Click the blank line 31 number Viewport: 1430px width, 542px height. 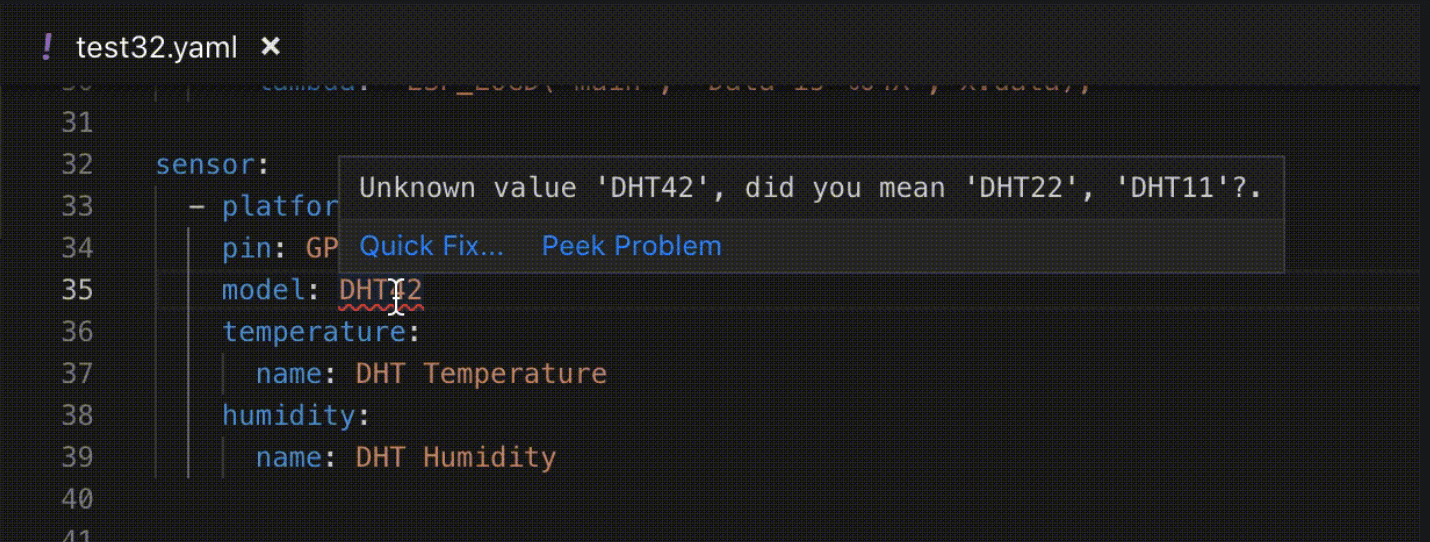[x=76, y=122]
